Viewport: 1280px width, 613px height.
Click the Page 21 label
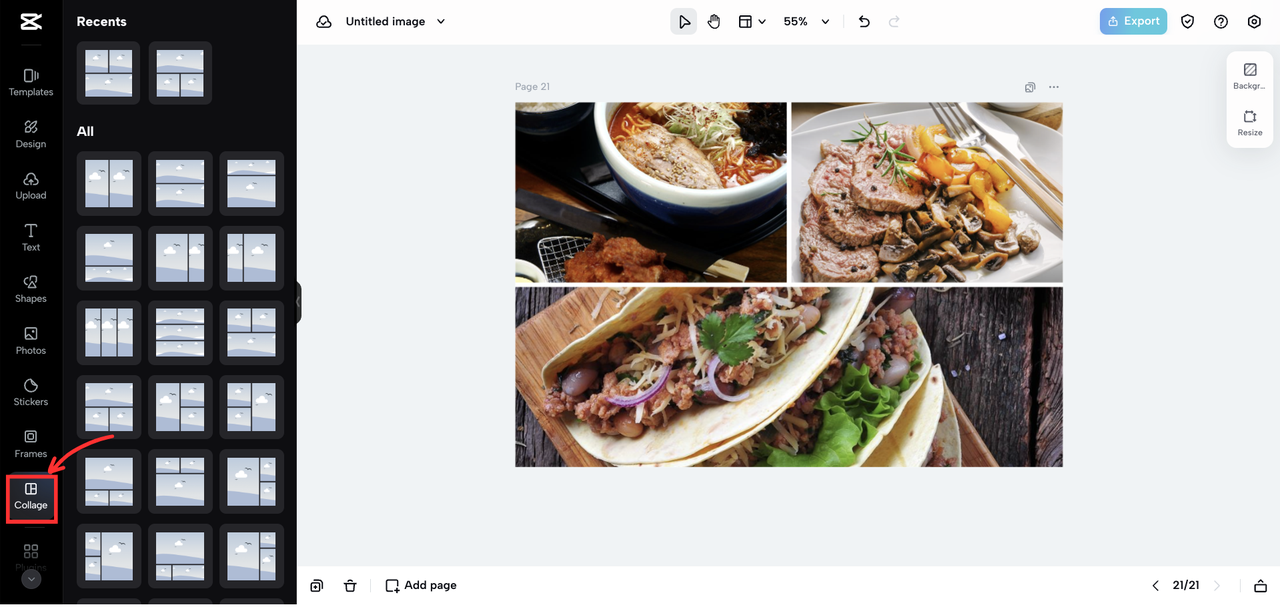click(532, 87)
